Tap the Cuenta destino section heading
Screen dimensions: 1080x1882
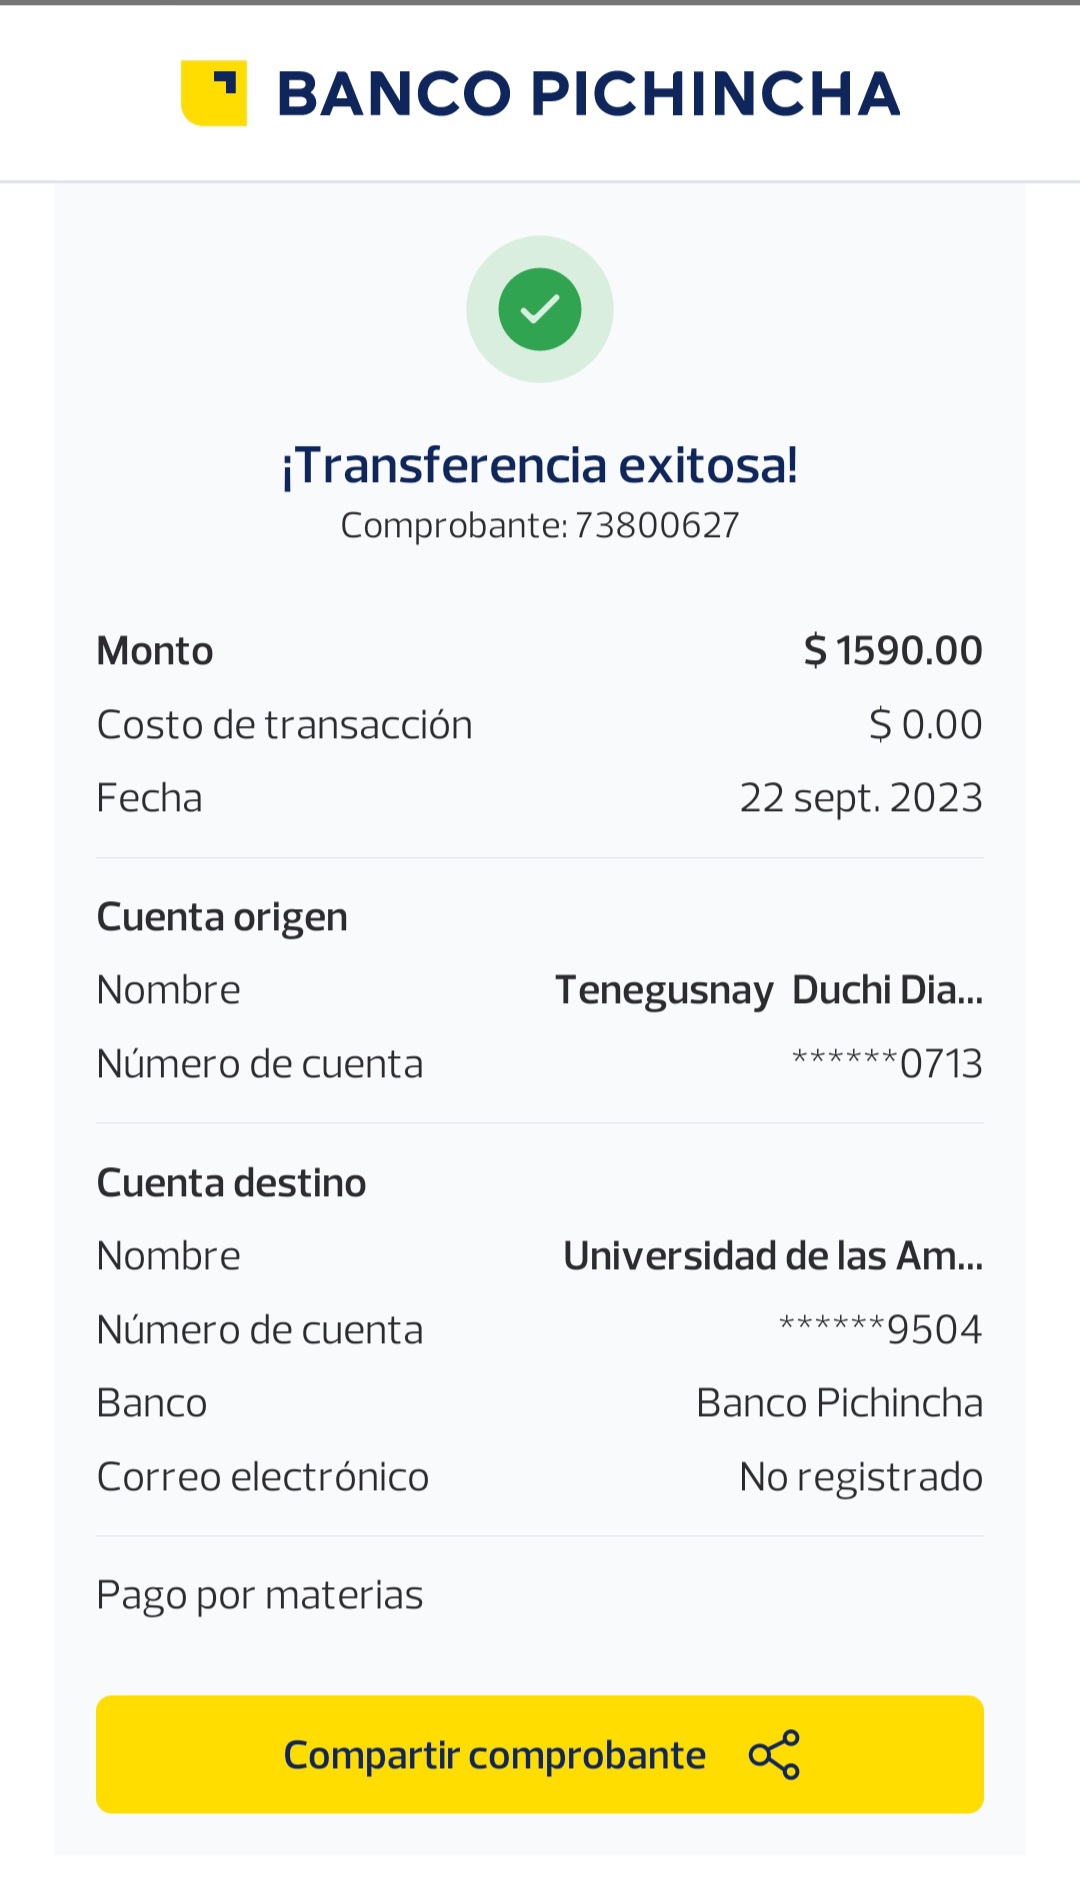coord(231,1183)
